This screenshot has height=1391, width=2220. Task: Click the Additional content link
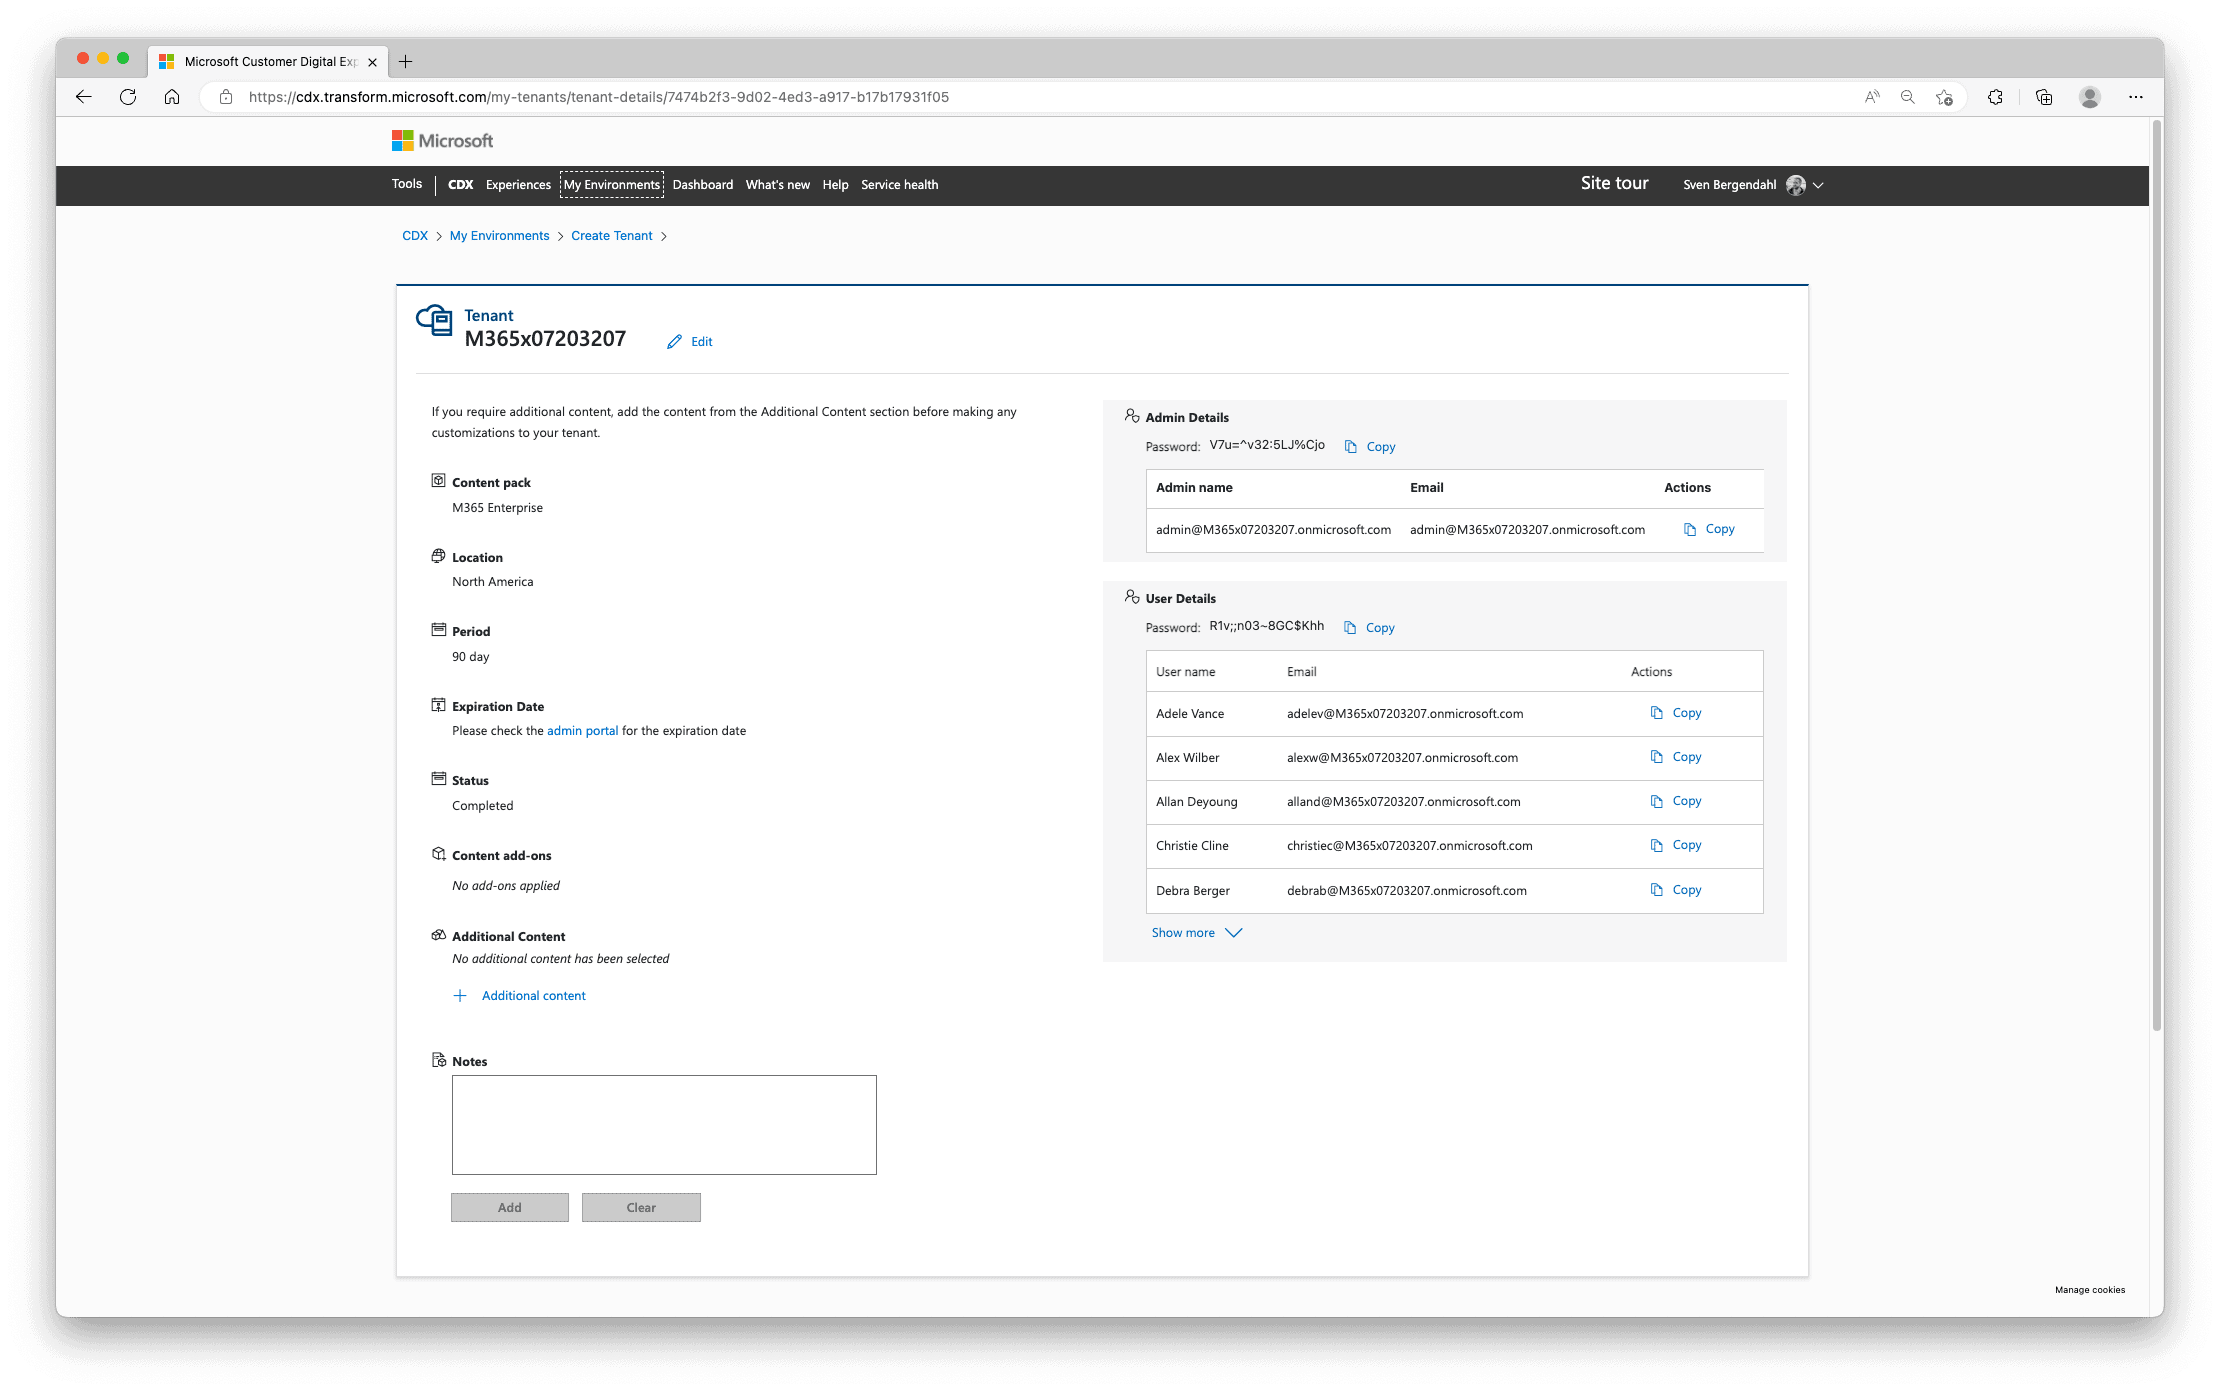[533, 996]
